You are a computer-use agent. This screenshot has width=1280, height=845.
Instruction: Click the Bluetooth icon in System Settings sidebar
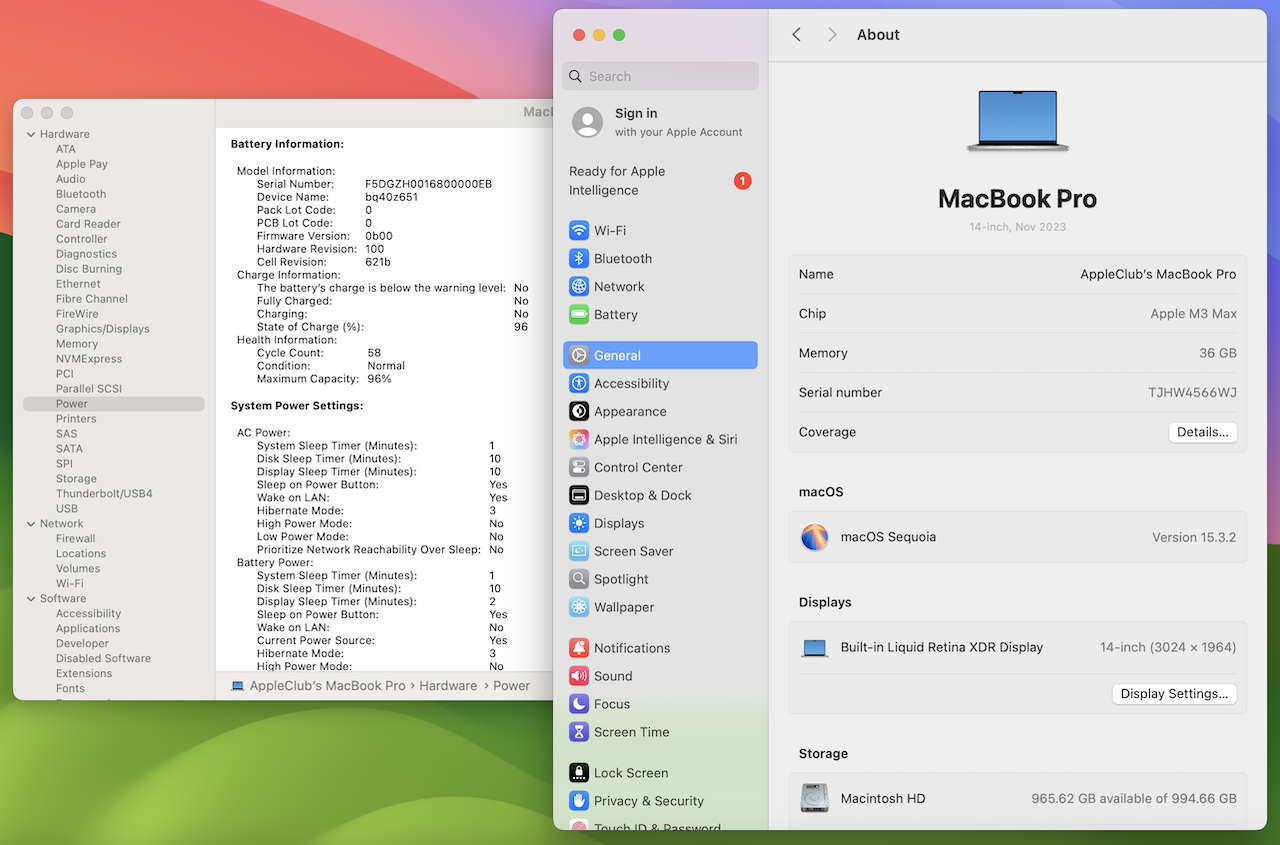579,258
